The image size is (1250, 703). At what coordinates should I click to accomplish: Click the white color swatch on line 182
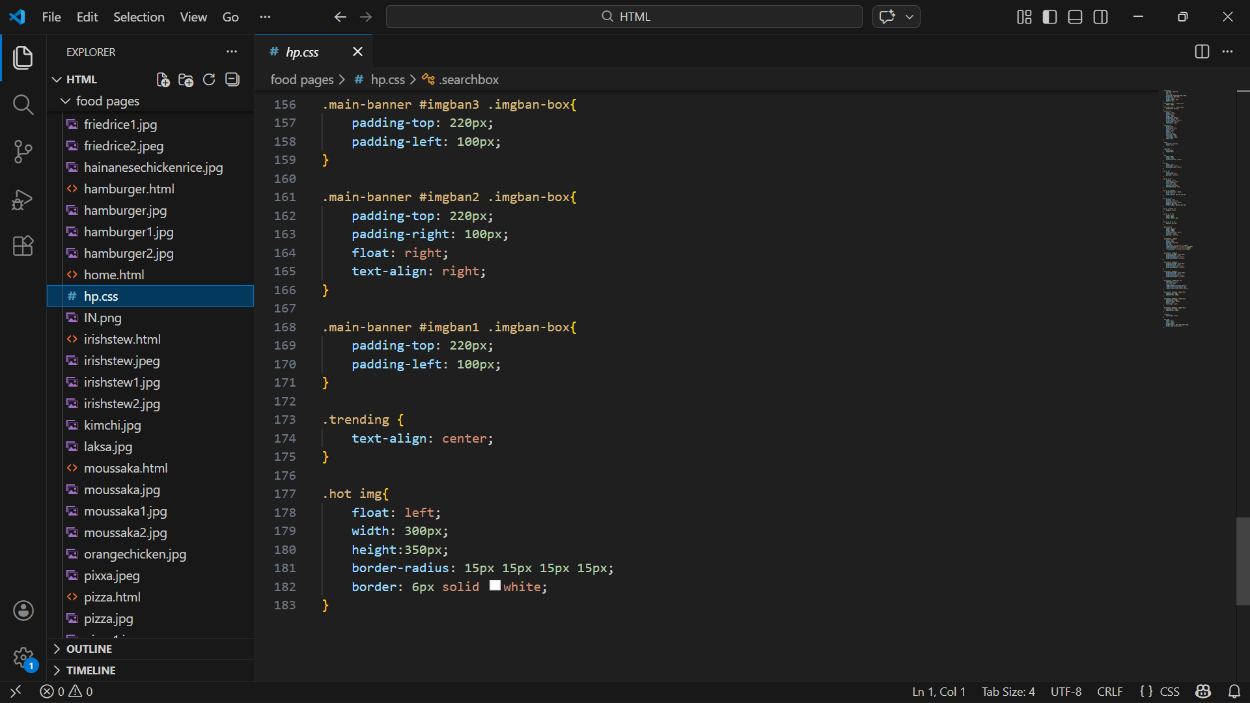coord(495,586)
